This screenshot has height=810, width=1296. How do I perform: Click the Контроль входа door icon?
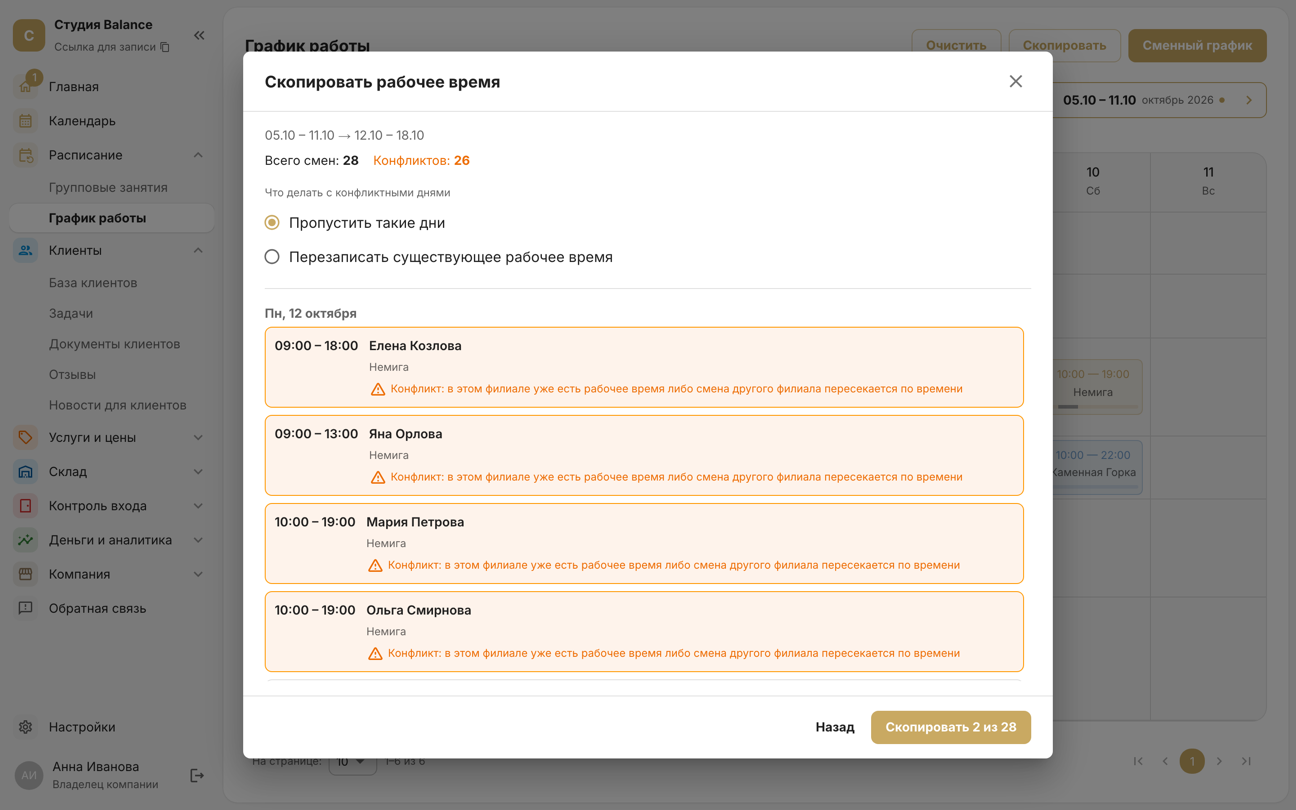tap(26, 506)
